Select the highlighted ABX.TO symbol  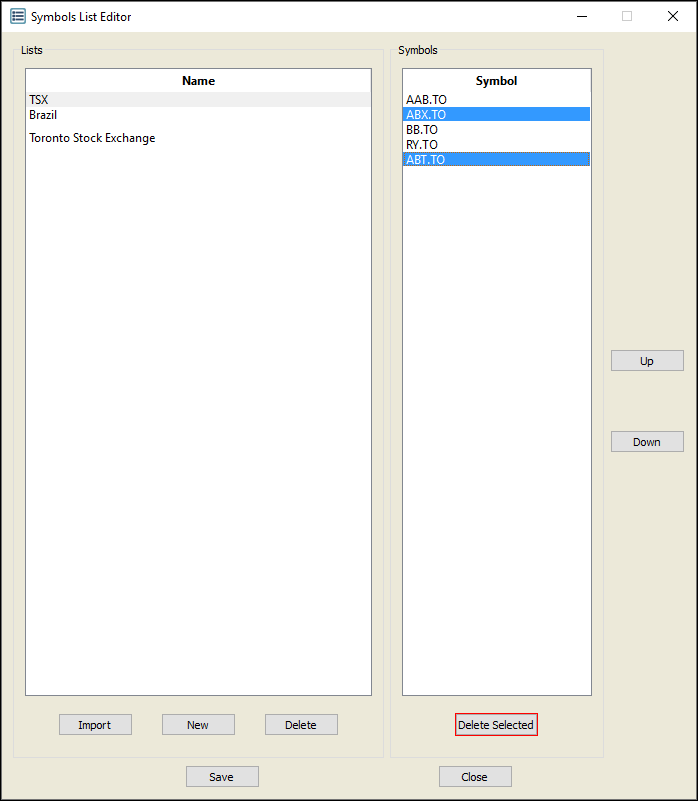coord(426,115)
